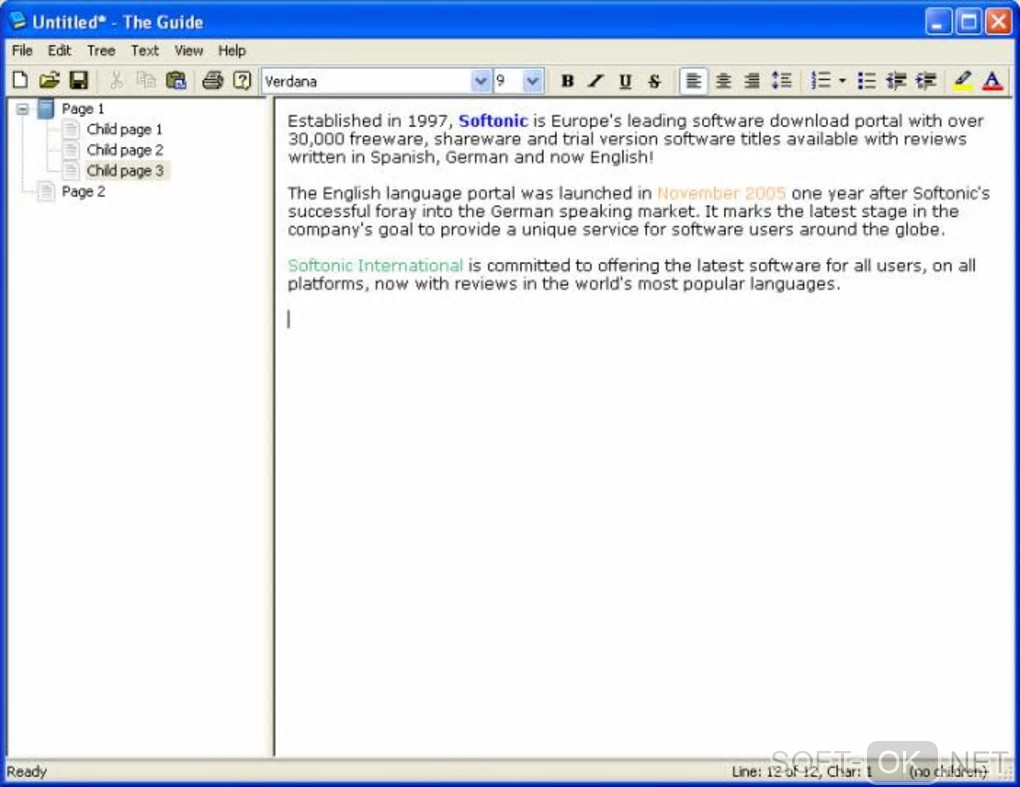Open the line spacing options icon

pyautogui.click(x=781, y=81)
